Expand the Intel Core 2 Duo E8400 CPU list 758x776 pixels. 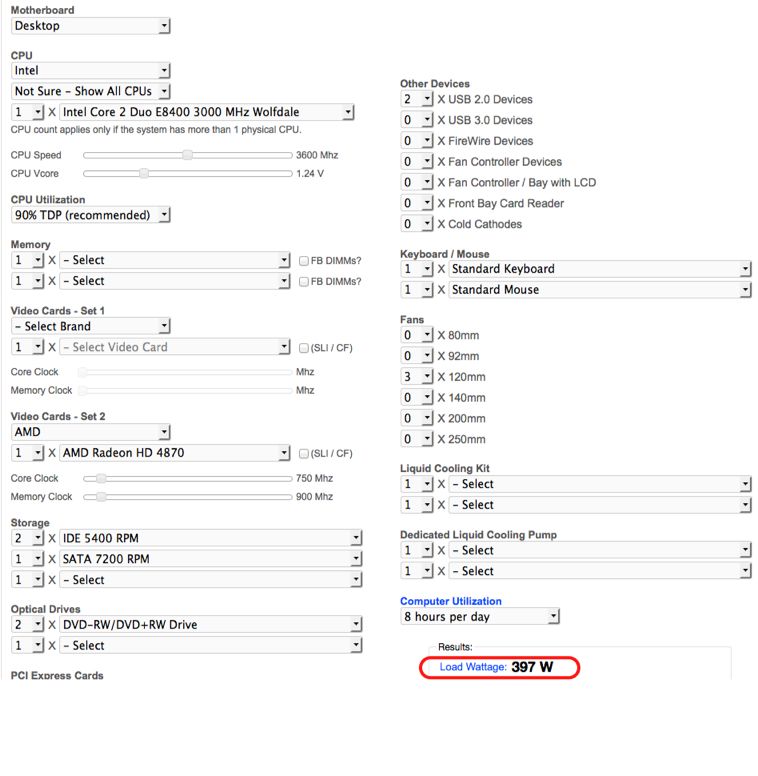pyautogui.click(x=207, y=112)
